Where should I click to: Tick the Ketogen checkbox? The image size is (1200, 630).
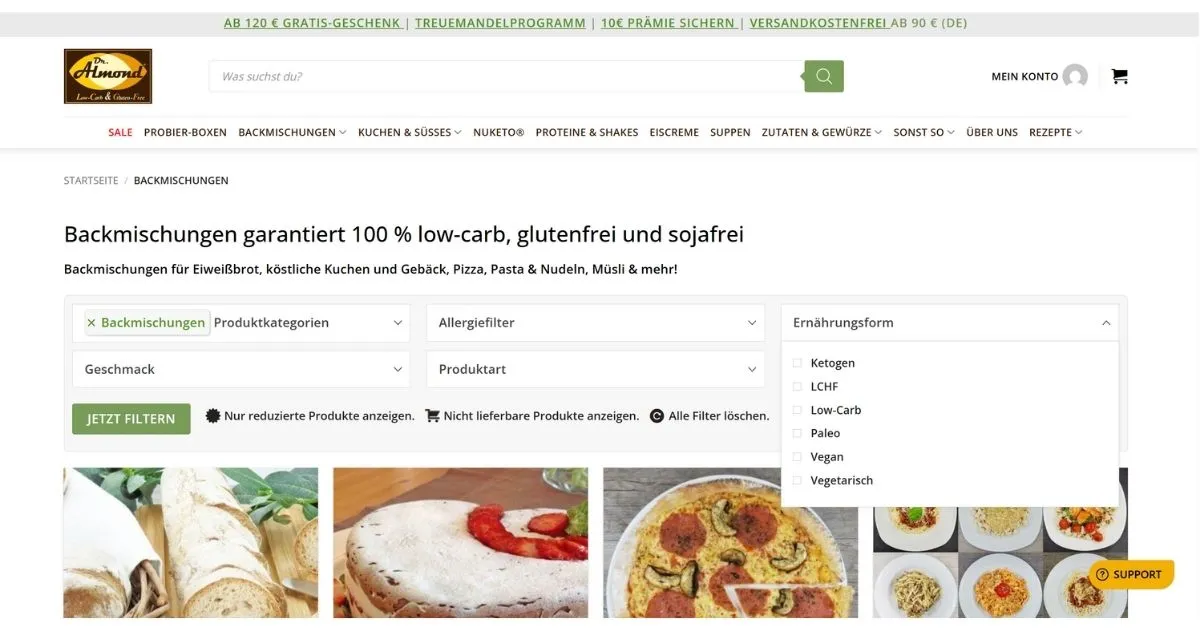click(797, 363)
